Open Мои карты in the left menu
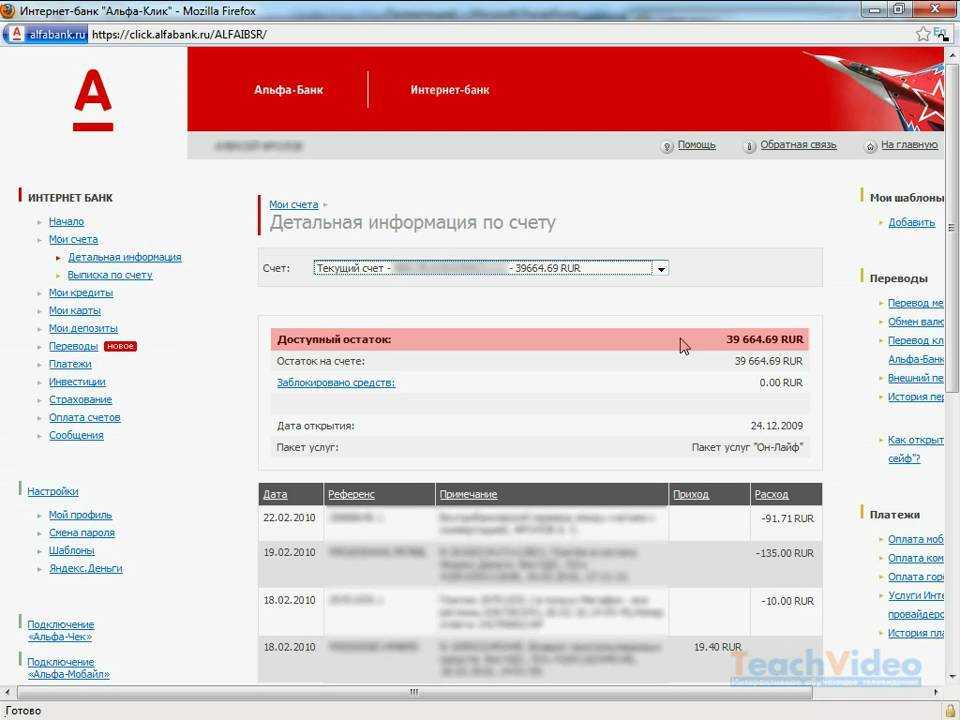The width and height of the screenshot is (960, 720). tap(75, 310)
